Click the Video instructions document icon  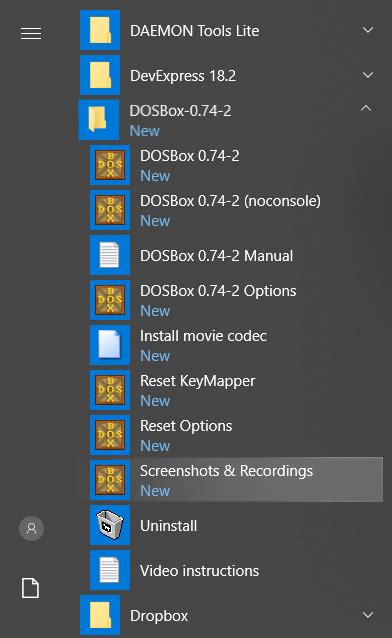tap(110, 570)
